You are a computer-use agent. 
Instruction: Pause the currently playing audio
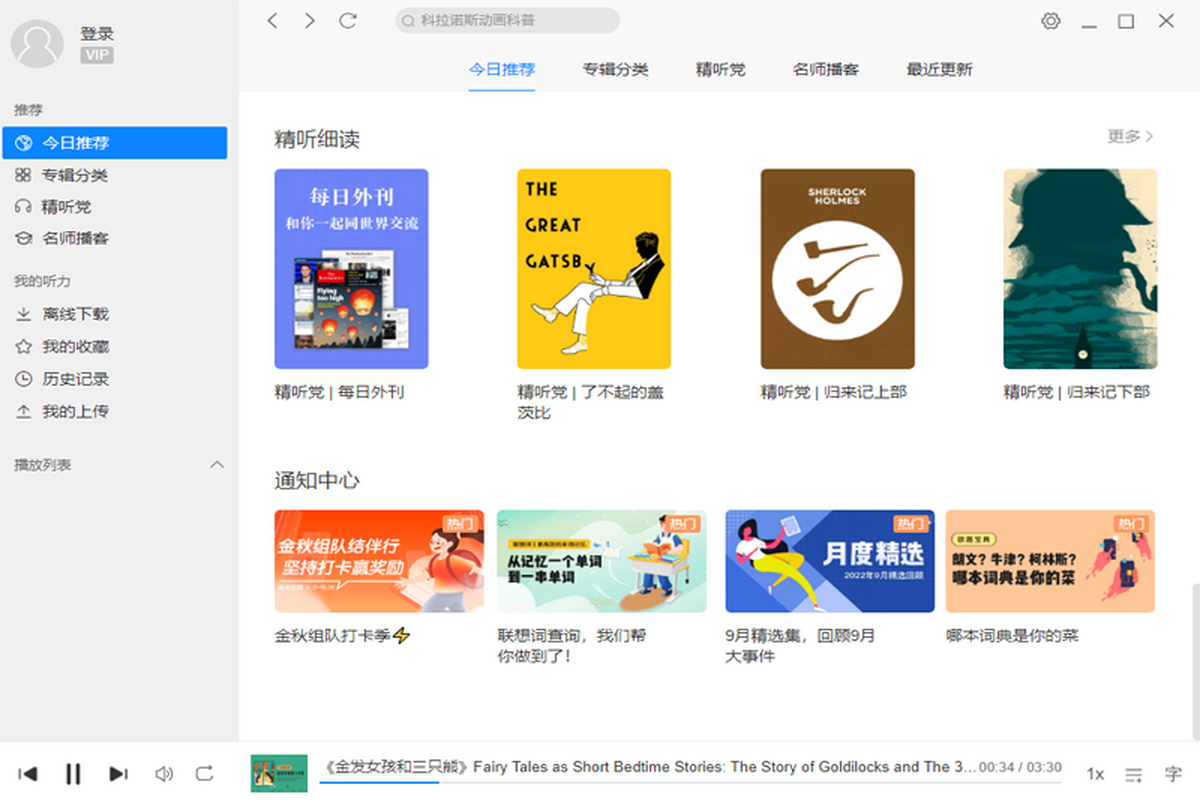pyautogui.click(x=73, y=773)
